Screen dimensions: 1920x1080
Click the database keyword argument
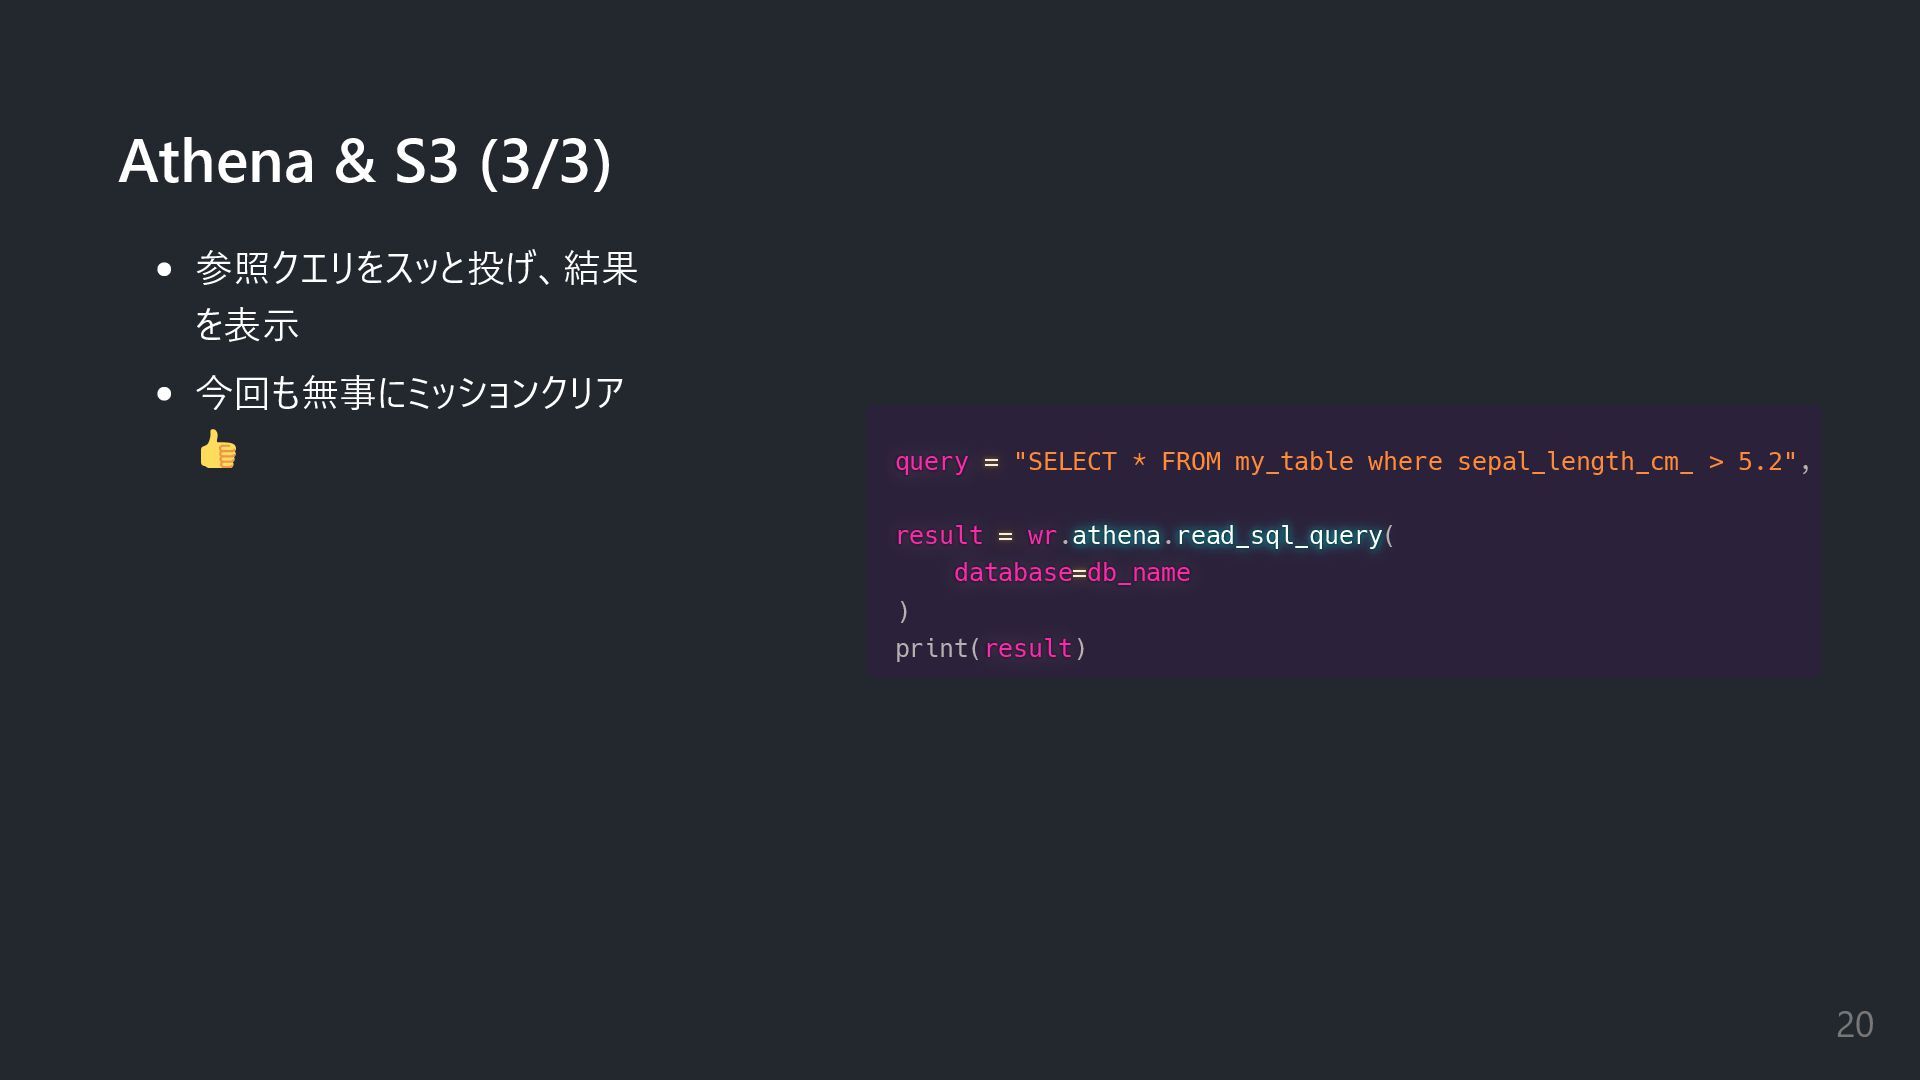tap(1012, 573)
